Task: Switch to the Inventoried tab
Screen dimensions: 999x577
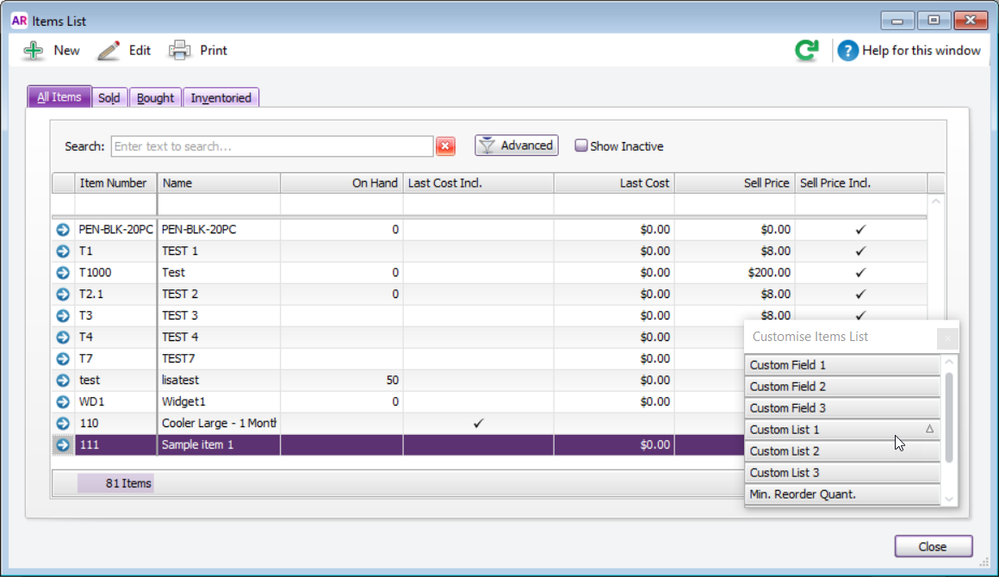Action: coord(221,98)
